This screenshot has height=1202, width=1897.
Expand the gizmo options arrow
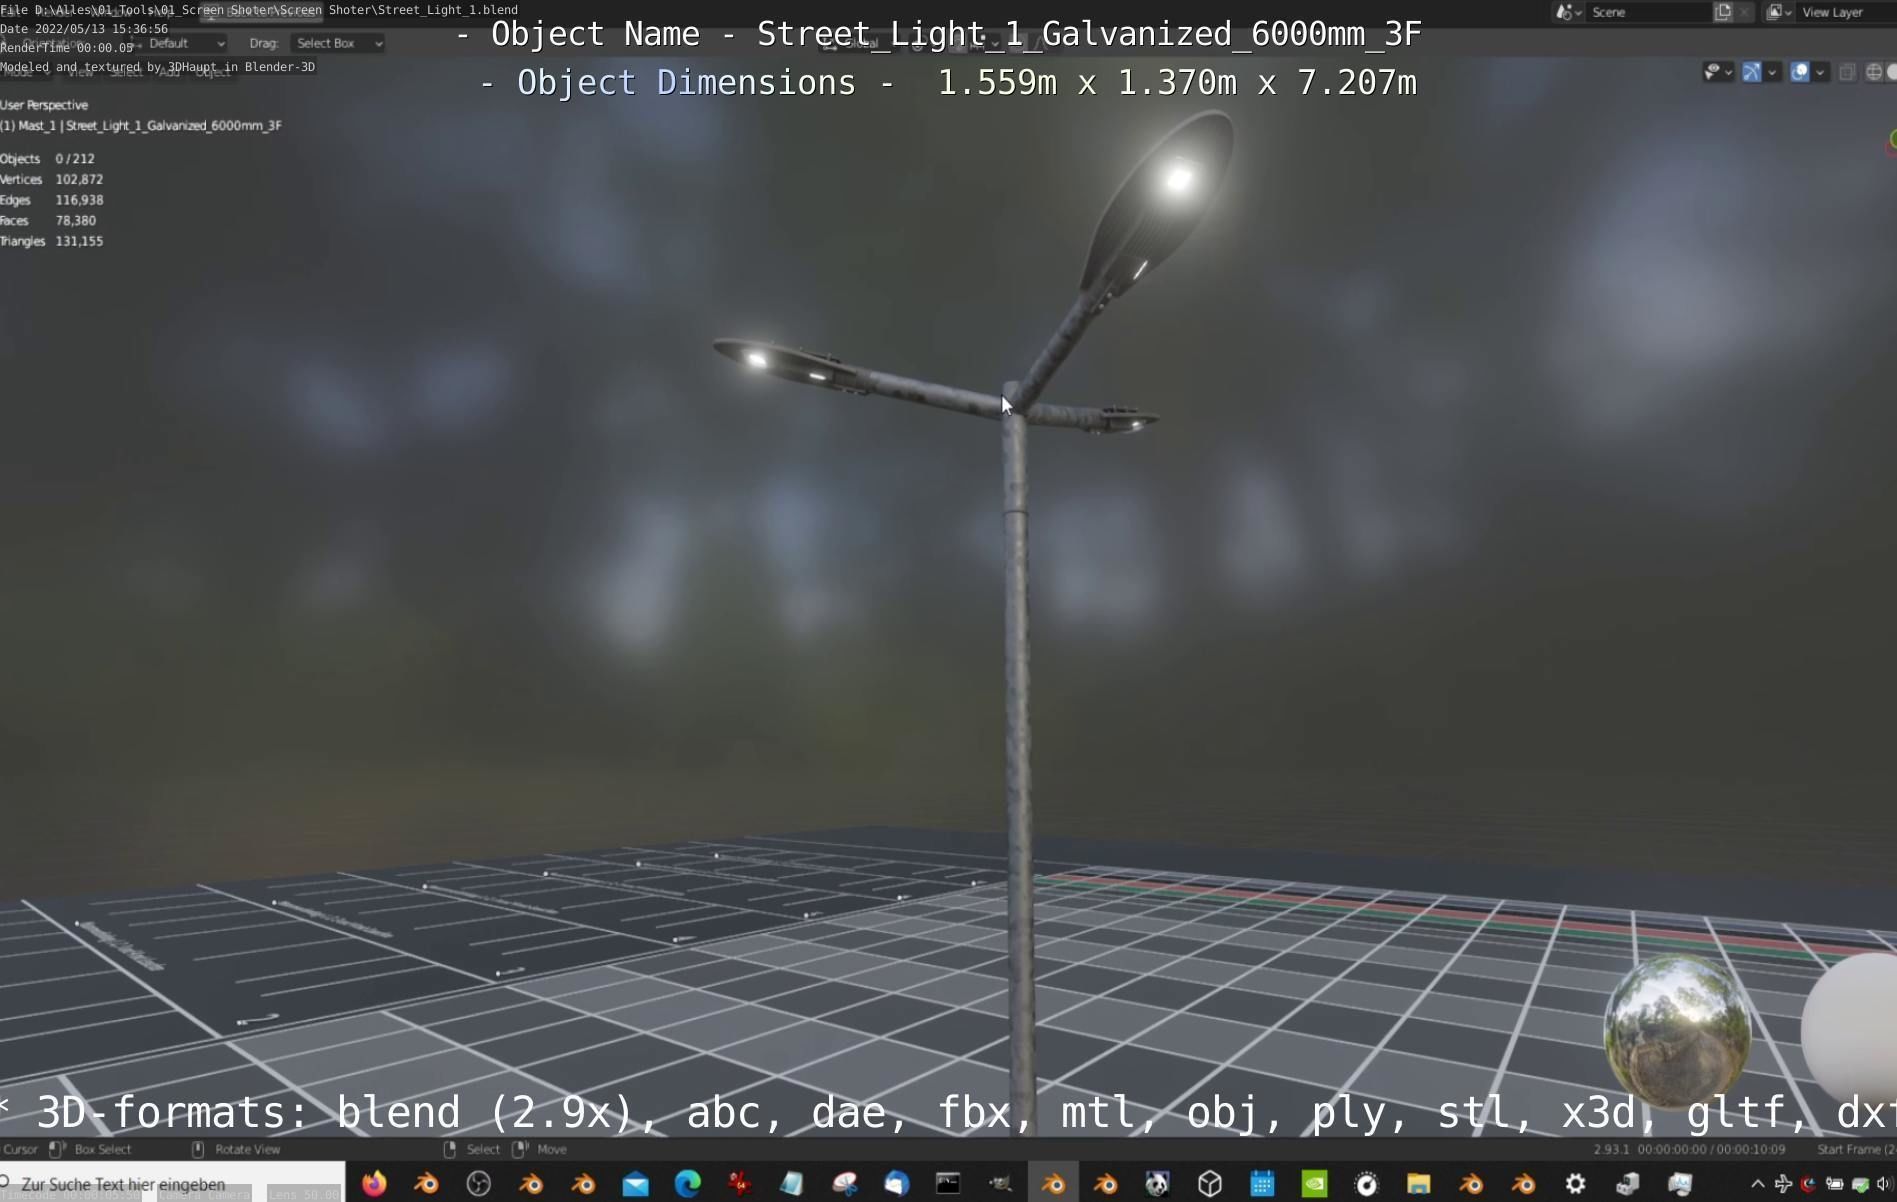[1772, 72]
